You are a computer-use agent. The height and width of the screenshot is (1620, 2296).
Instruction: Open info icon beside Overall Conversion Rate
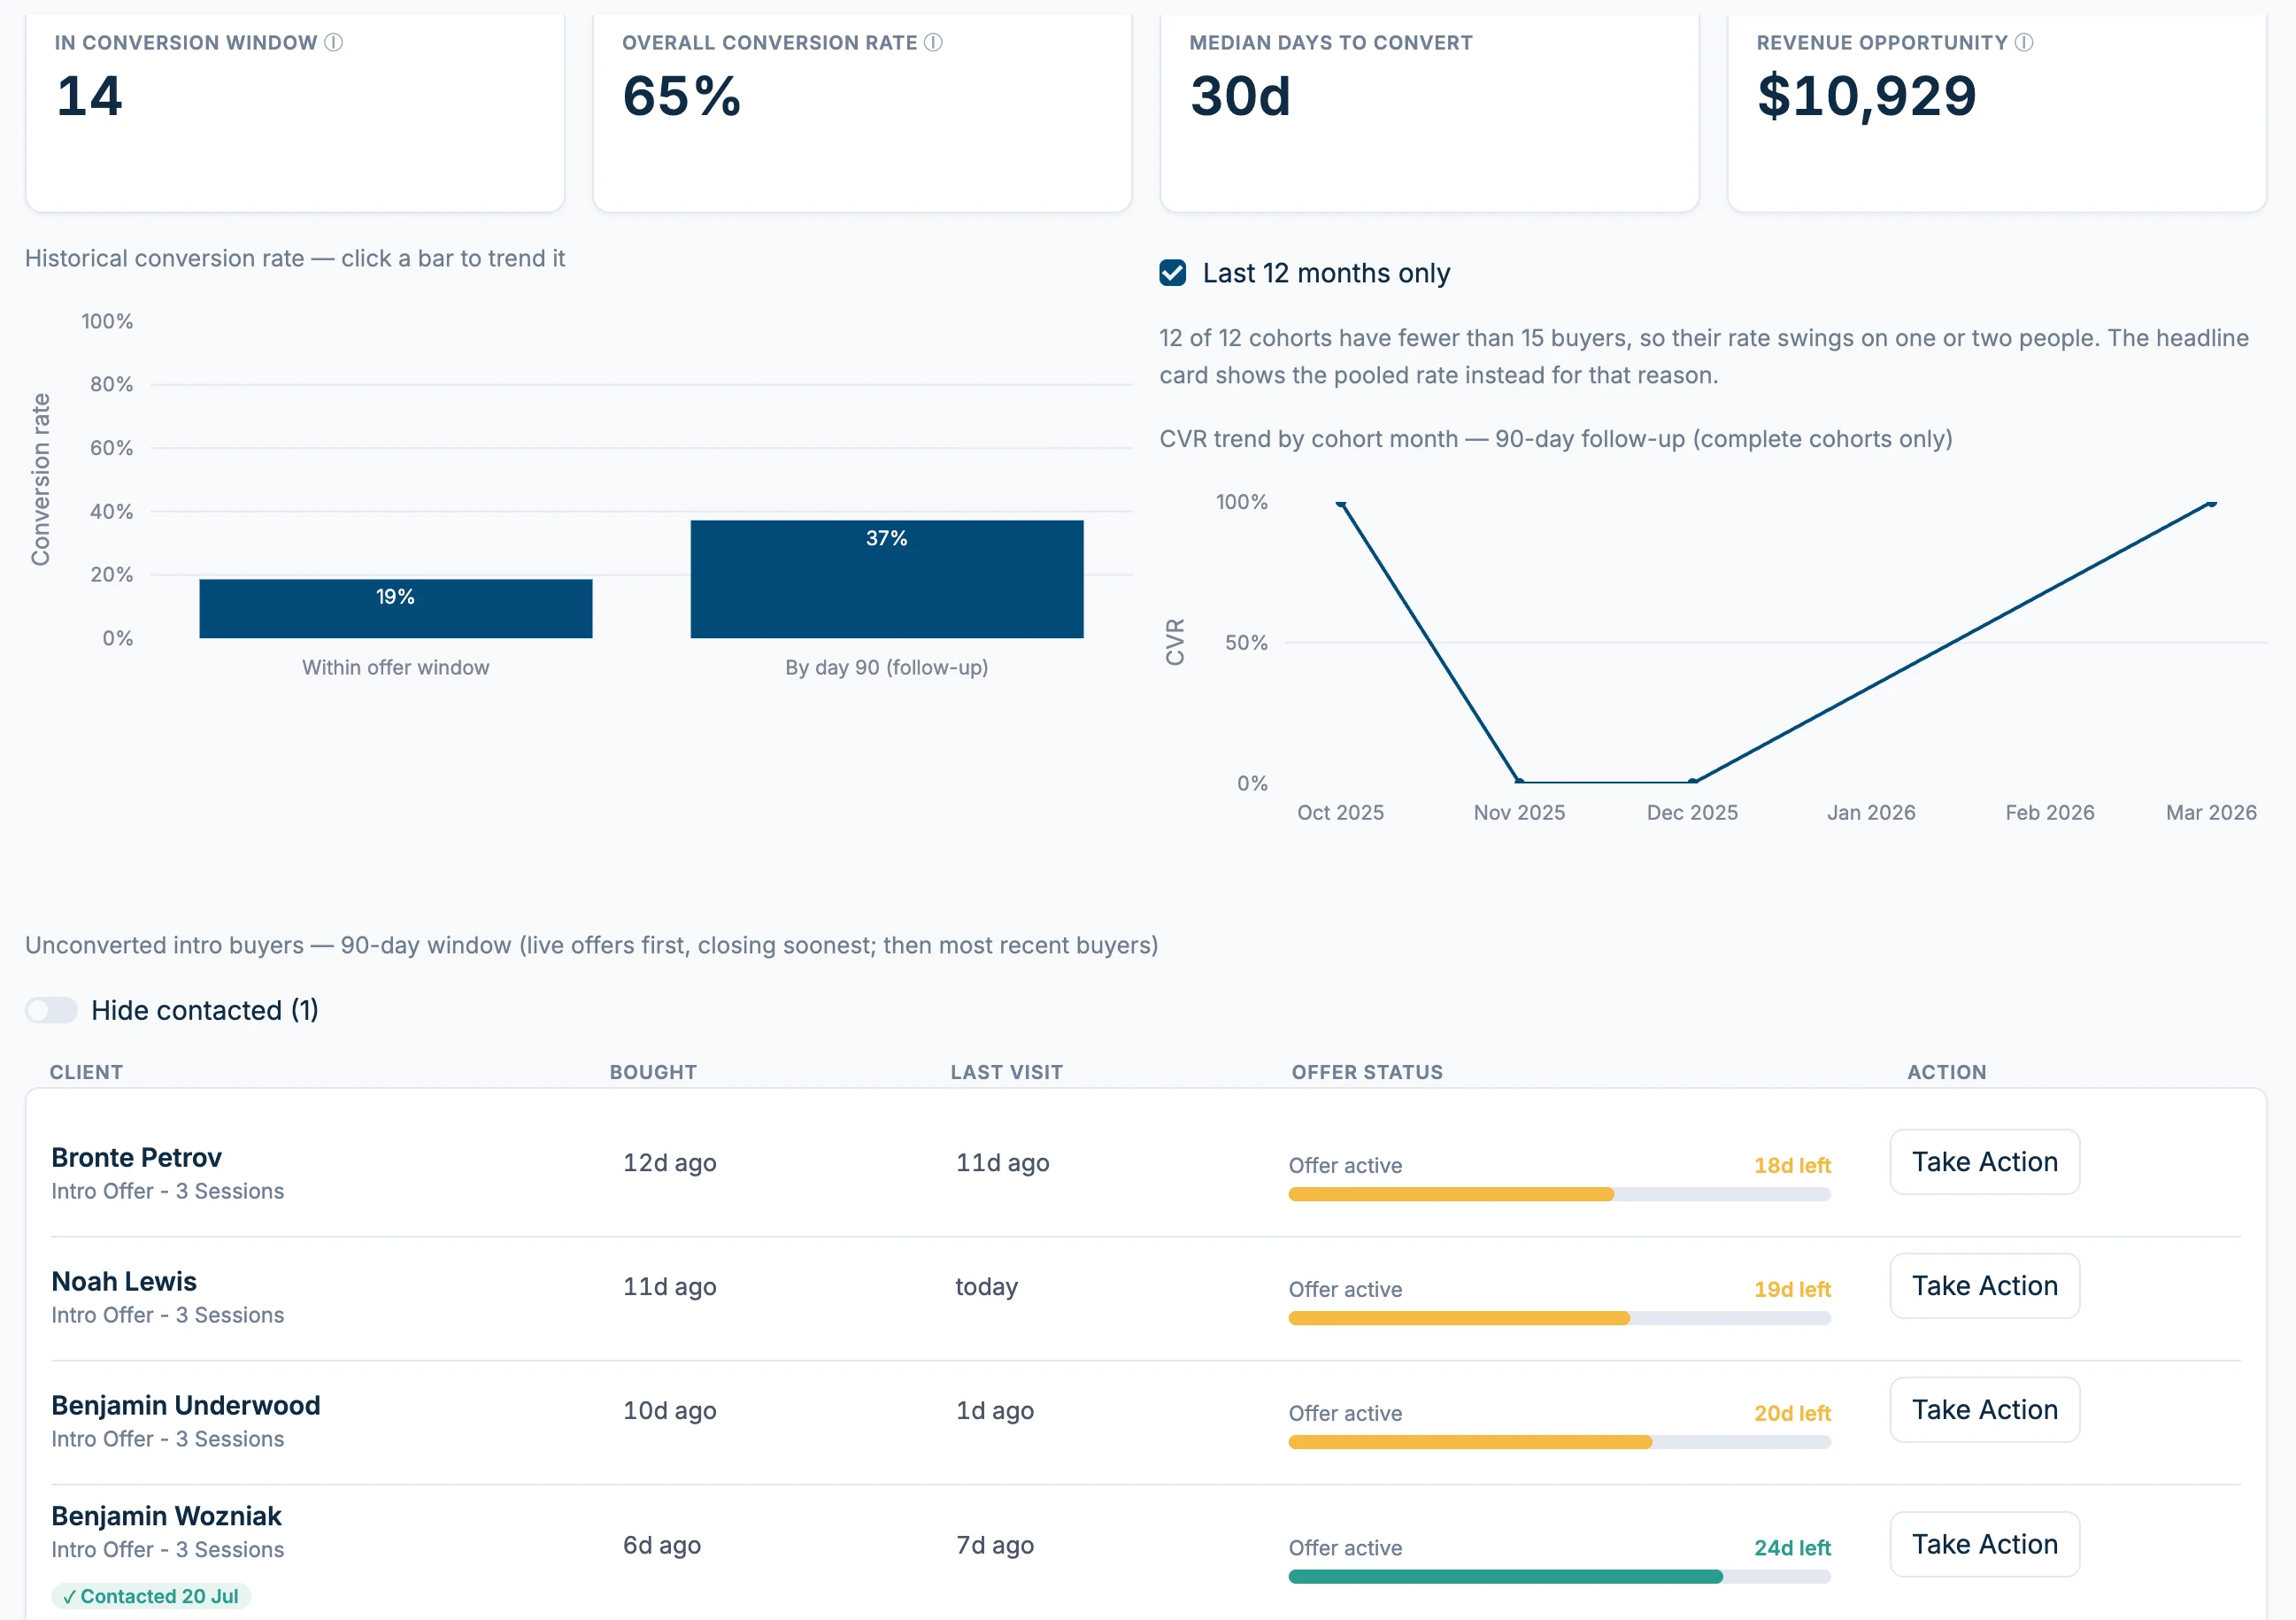(x=933, y=42)
